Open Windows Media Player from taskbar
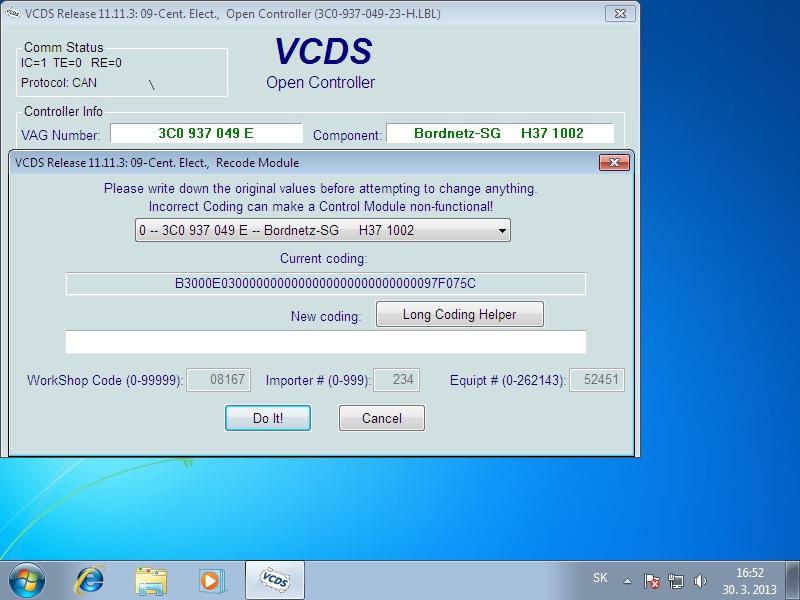800x600 pixels. (211, 581)
